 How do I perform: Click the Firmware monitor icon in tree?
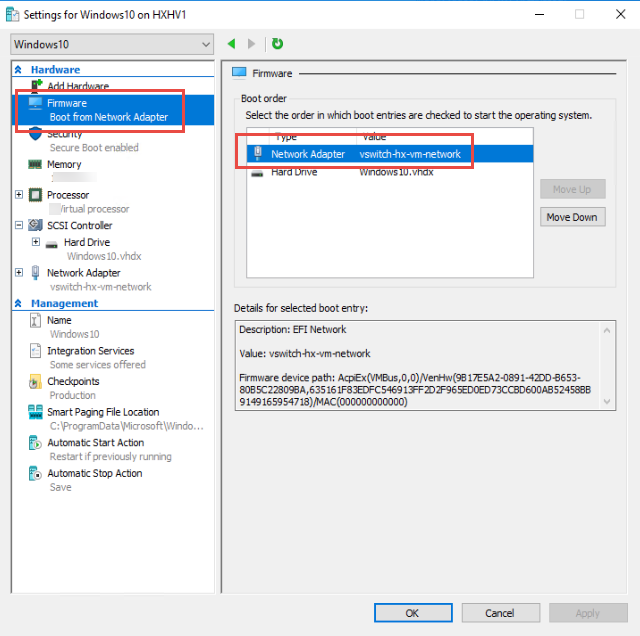(36, 103)
